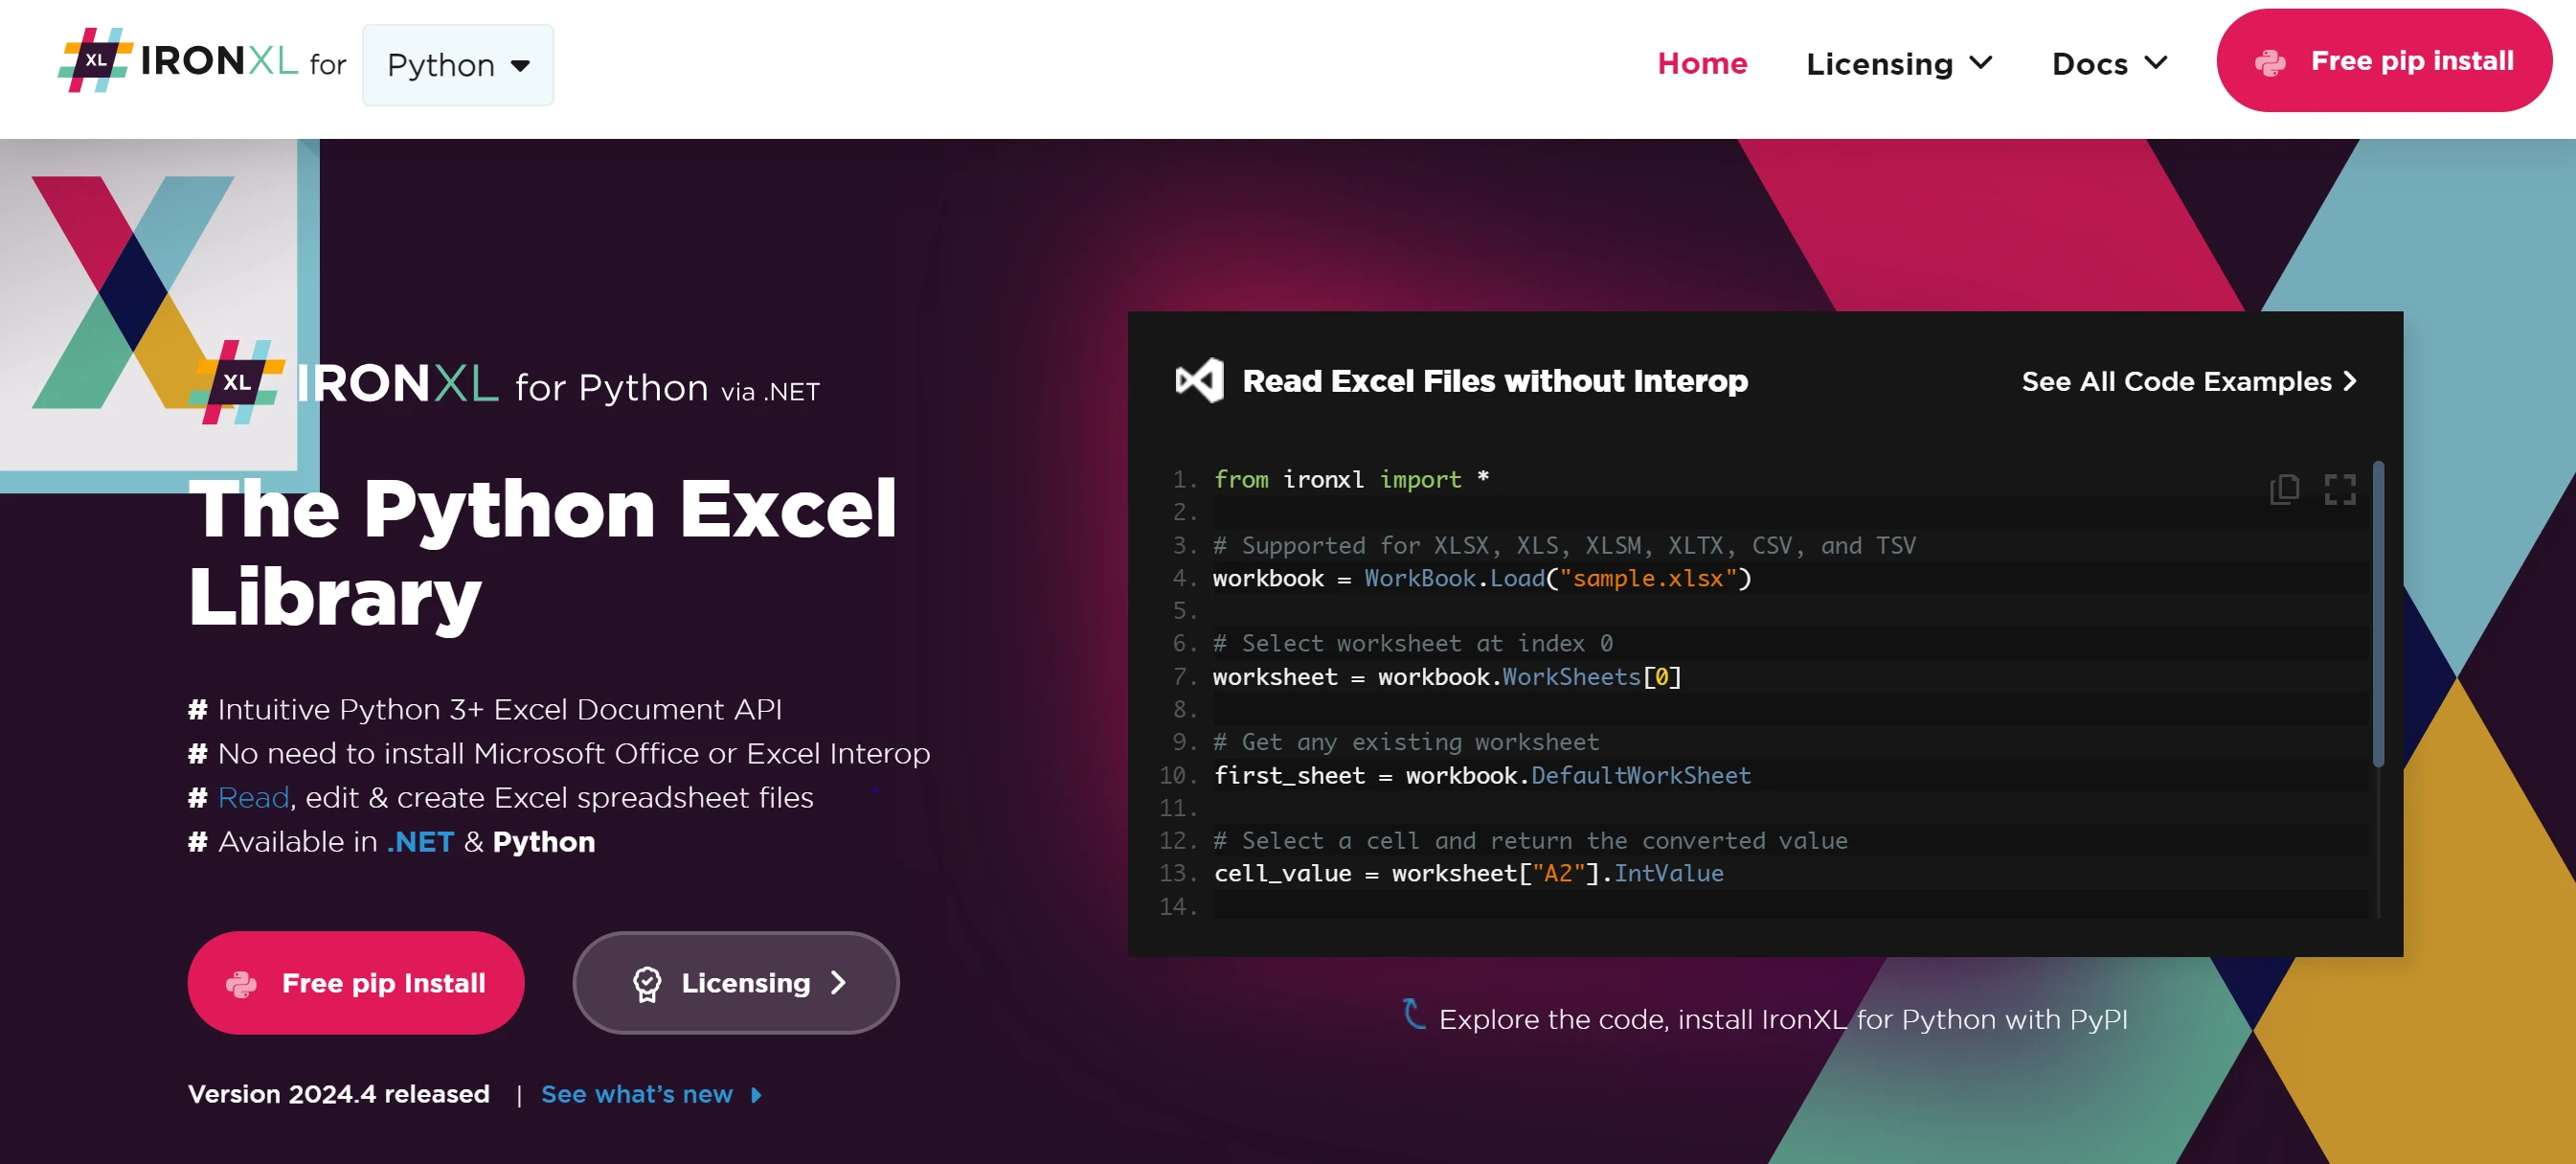Click the Python icon in hero install button
The height and width of the screenshot is (1164, 2576).
241,984
